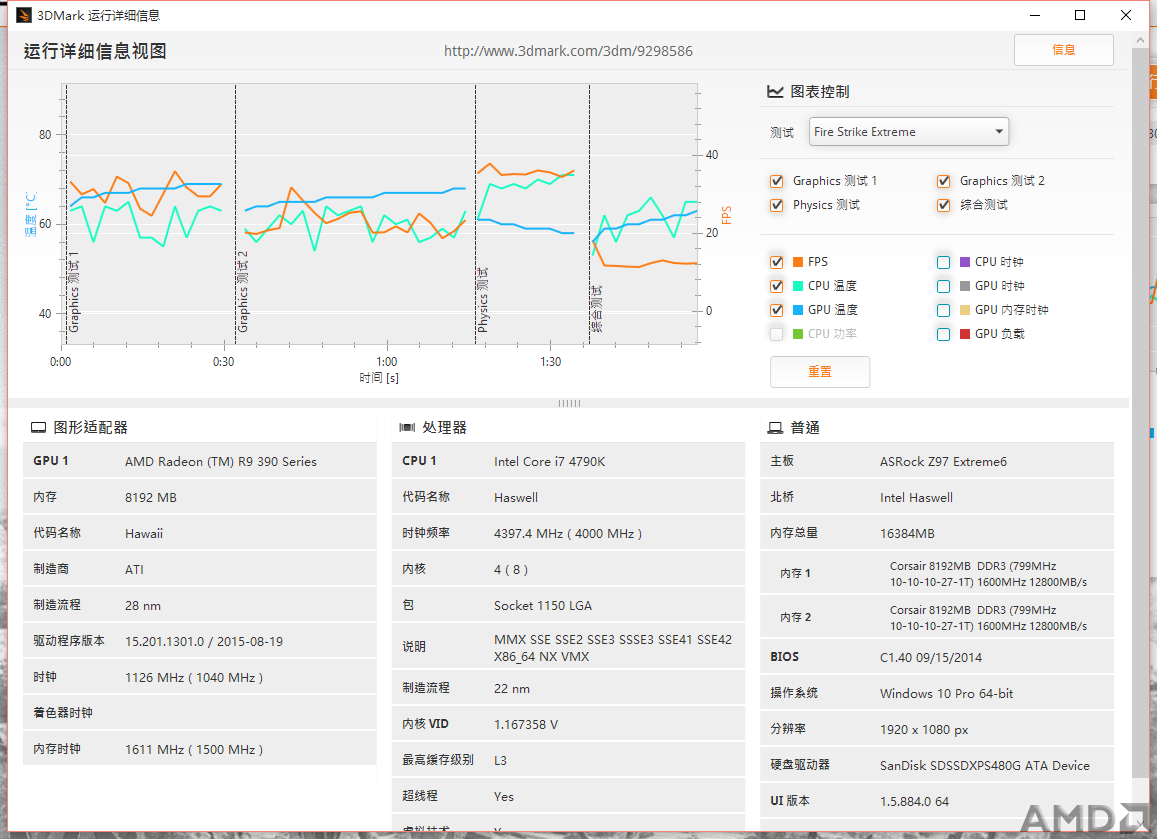1157x839 pixels.
Task: Select the MMX SSE instruction set description
Action: [x=613, y=648]
